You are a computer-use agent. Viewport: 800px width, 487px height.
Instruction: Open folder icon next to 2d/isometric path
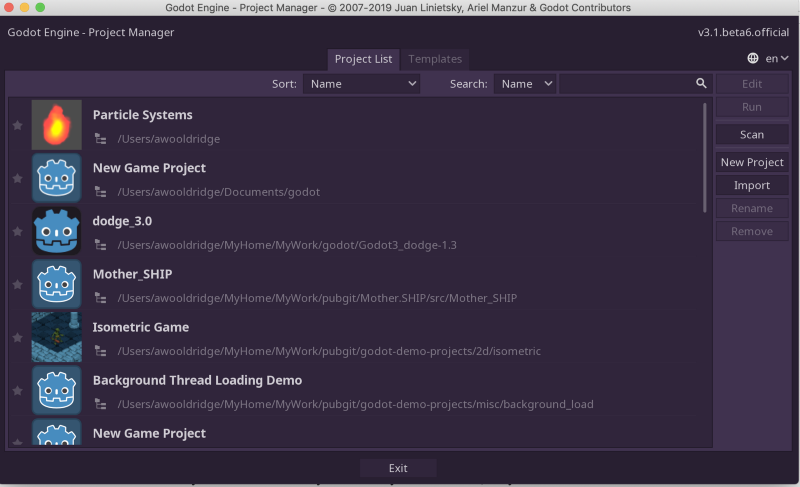(101, 351)
